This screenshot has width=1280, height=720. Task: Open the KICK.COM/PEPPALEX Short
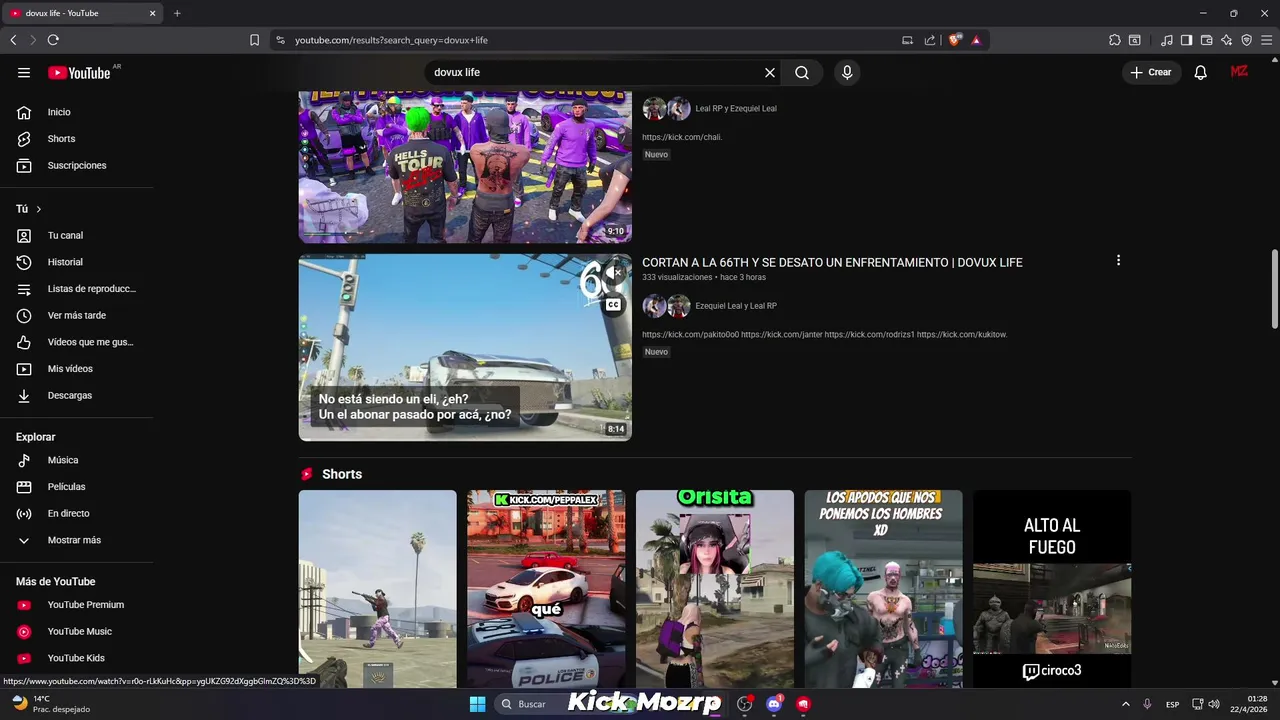[x=546, y=589]
